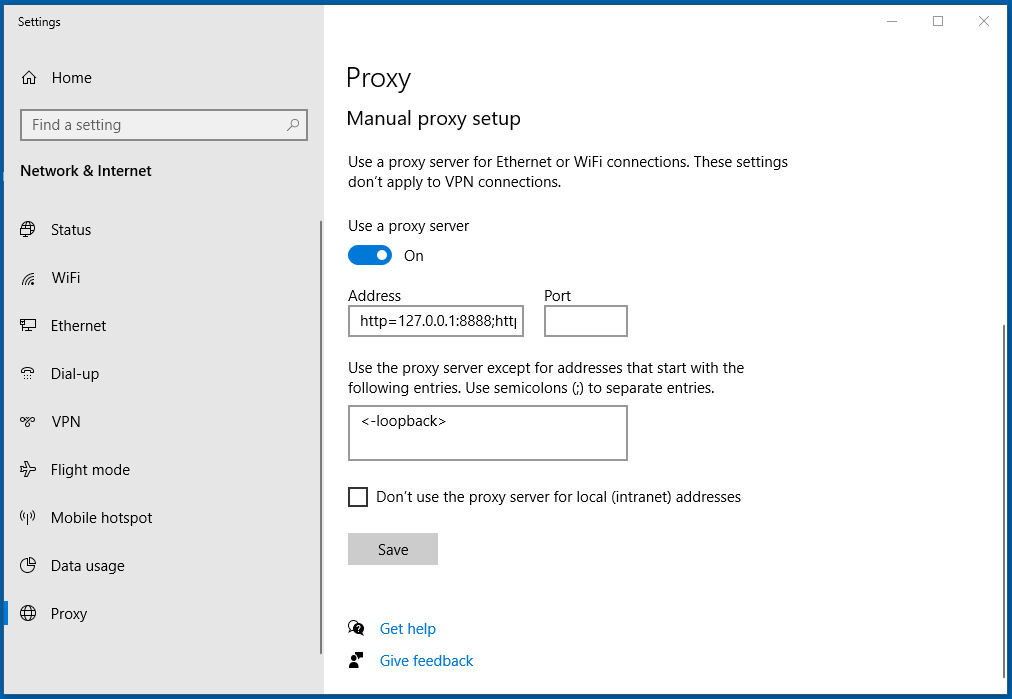
Task: Click the Data usage pie icon
Action: point(28,565)
